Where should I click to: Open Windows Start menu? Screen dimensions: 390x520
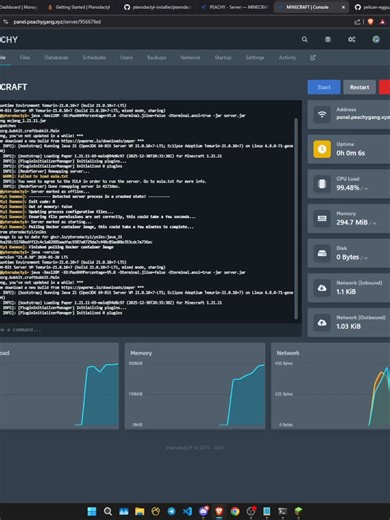(x=92, y=511)
